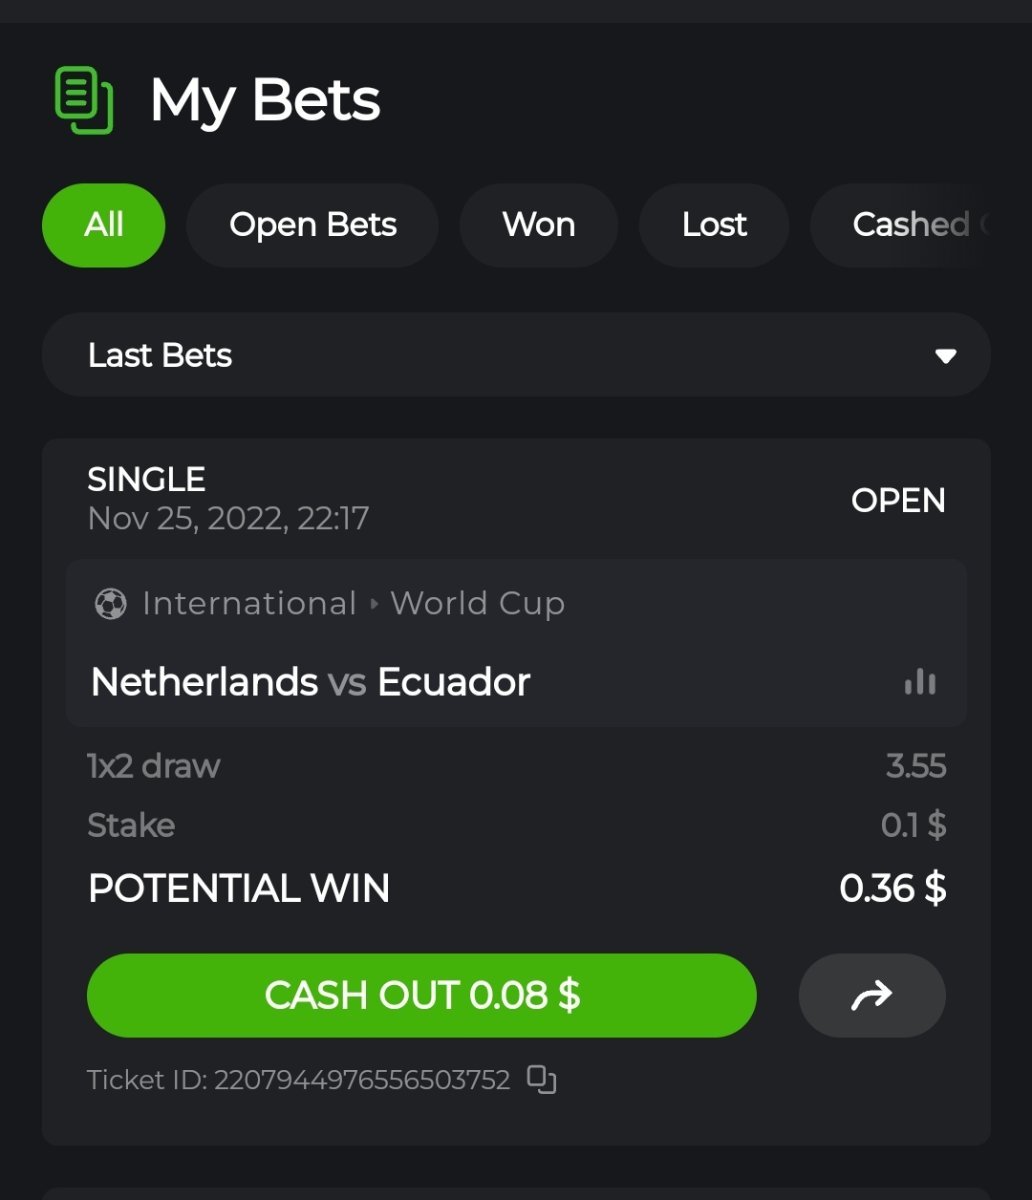Filter by Lost bets

click(x=714, y=225)
